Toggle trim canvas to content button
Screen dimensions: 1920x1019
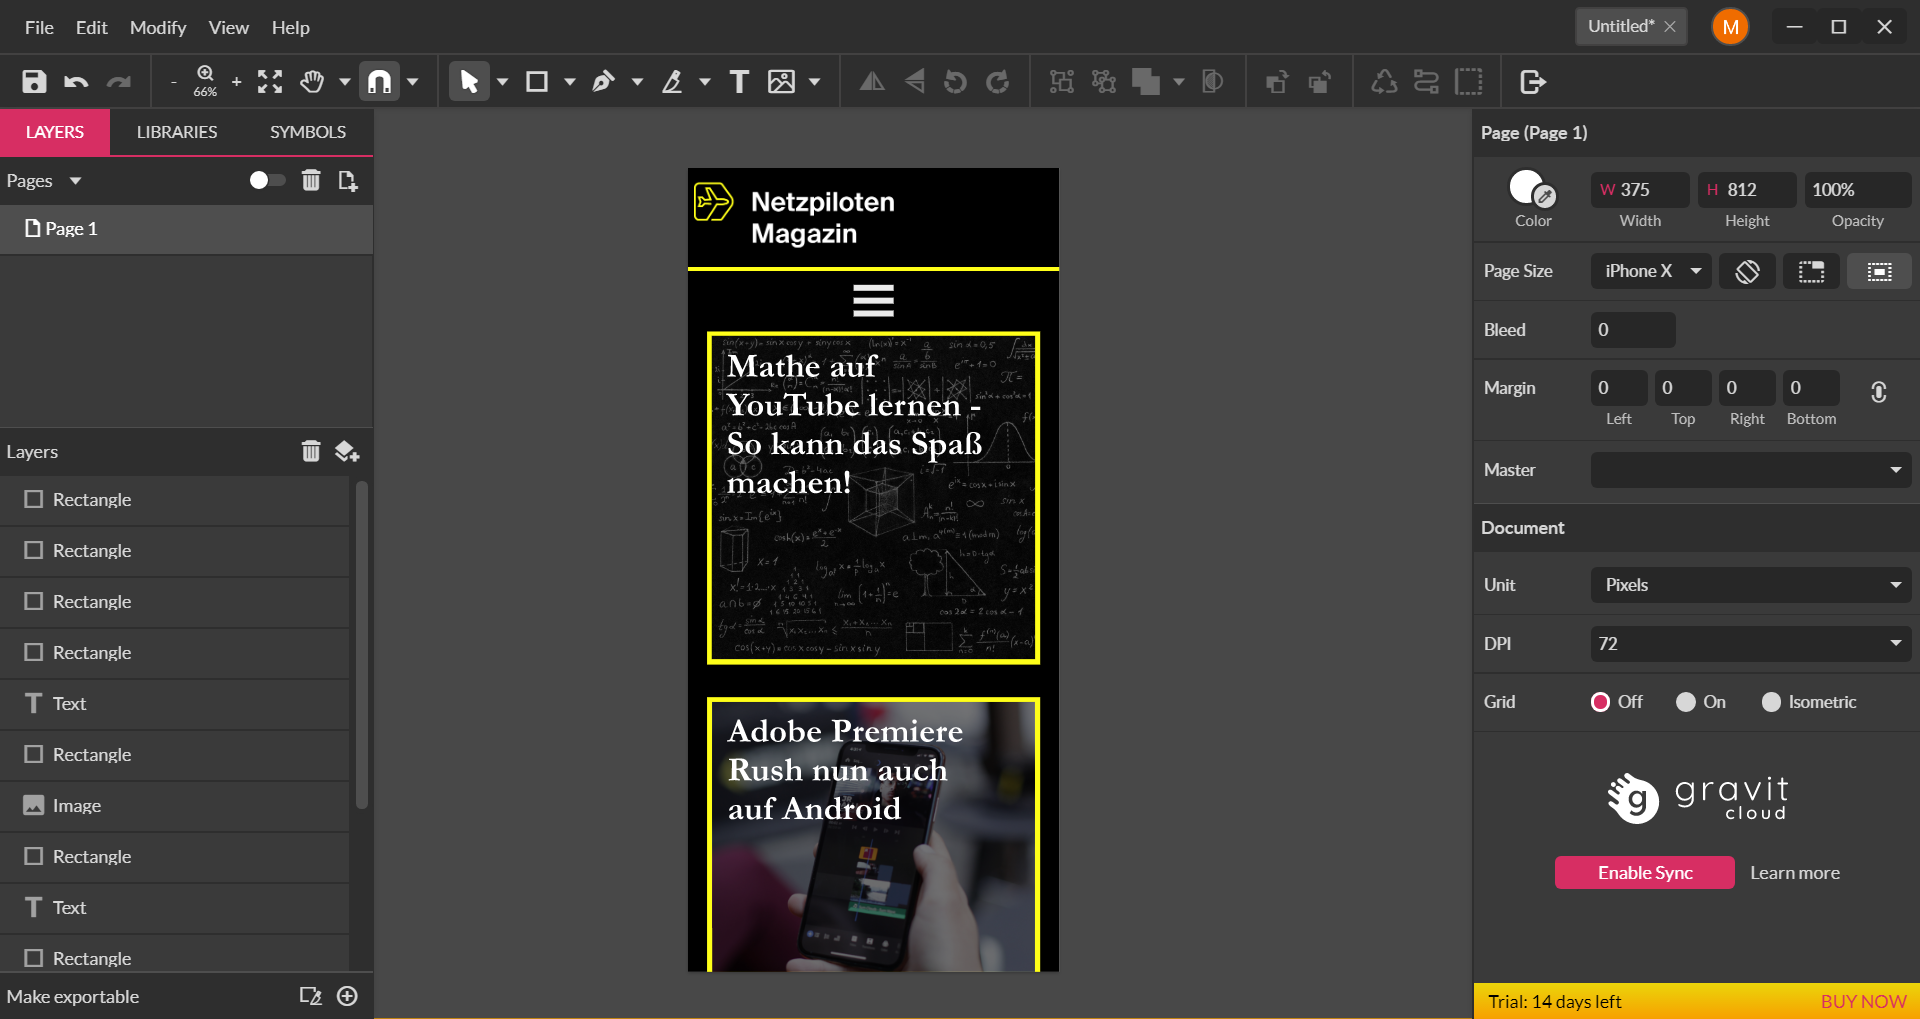[1811, 271]
